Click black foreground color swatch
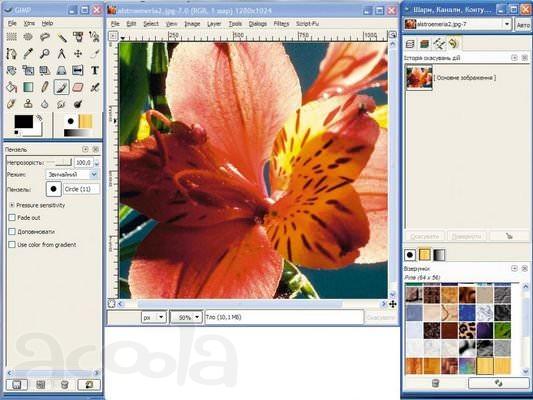Screen dimensions: 533x400 tap(23, 122)
